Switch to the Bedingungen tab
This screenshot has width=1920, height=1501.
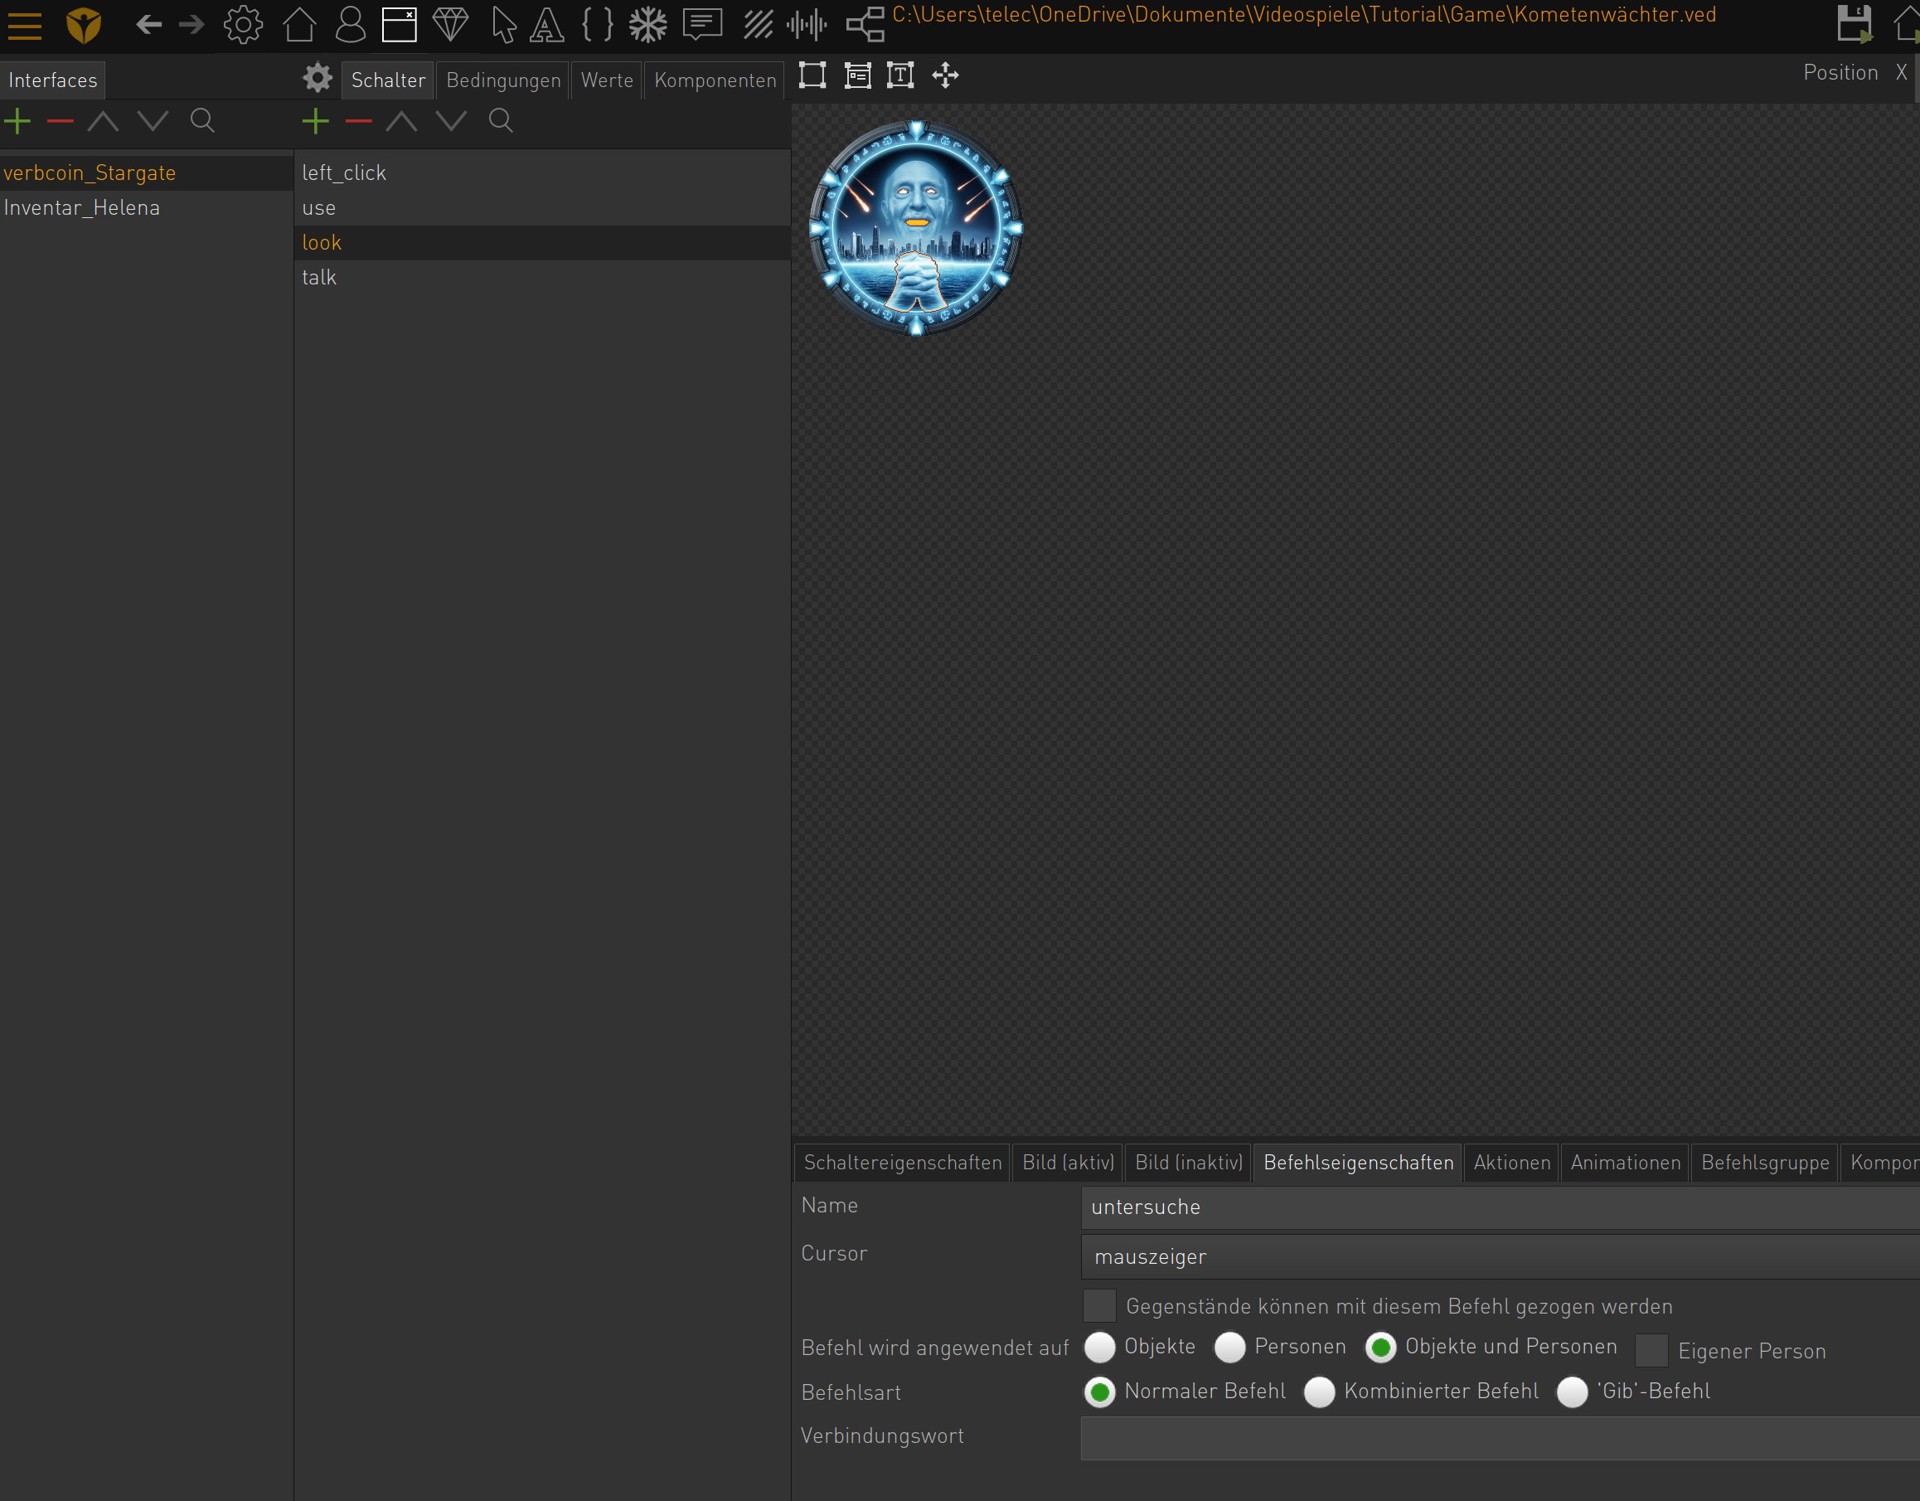[x=503, y=80]
